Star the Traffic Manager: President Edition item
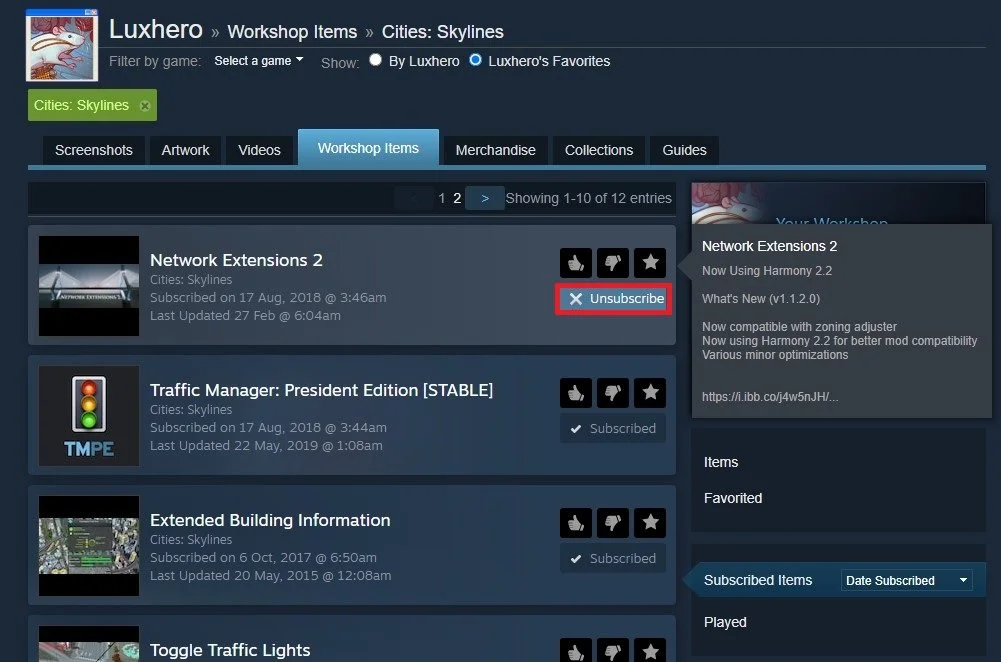1001x662 pixels. 650,393
